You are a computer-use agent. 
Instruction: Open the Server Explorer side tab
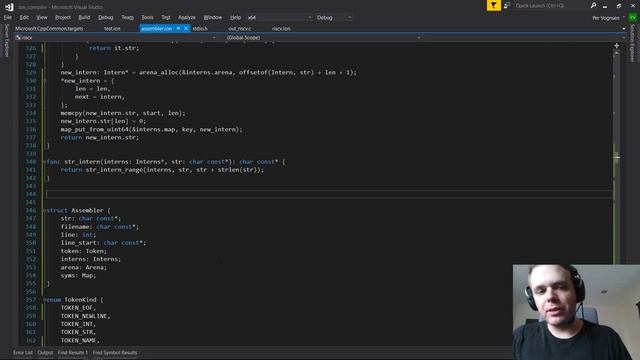[x=6, y=40]
